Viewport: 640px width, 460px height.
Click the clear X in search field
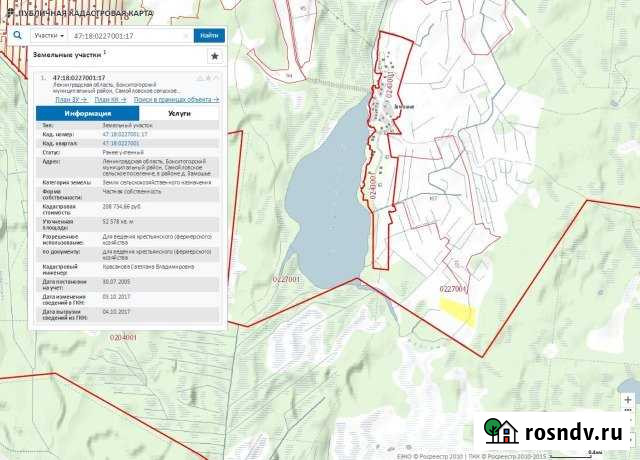pyautogui.click(x=186, y=35)
